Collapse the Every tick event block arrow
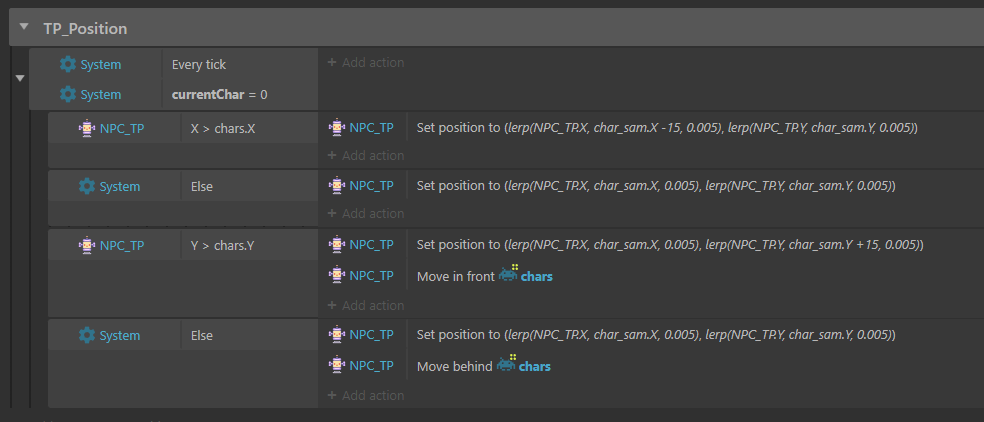Image resolution: width=984 pixels, height=422 pixels. (19, 78)
